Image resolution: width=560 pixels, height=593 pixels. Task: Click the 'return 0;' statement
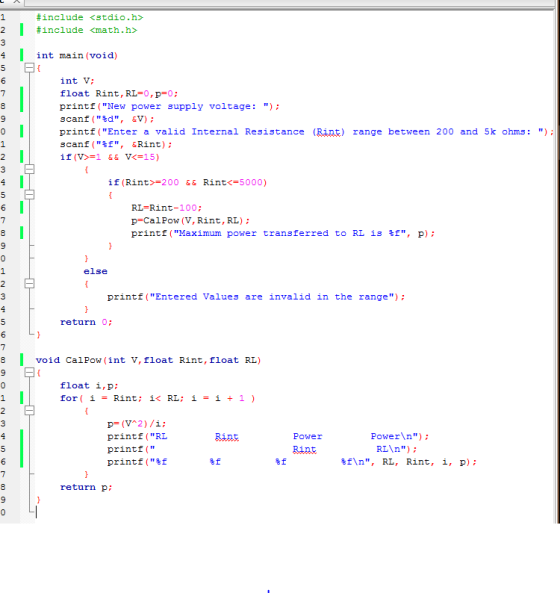click(86, 322)
